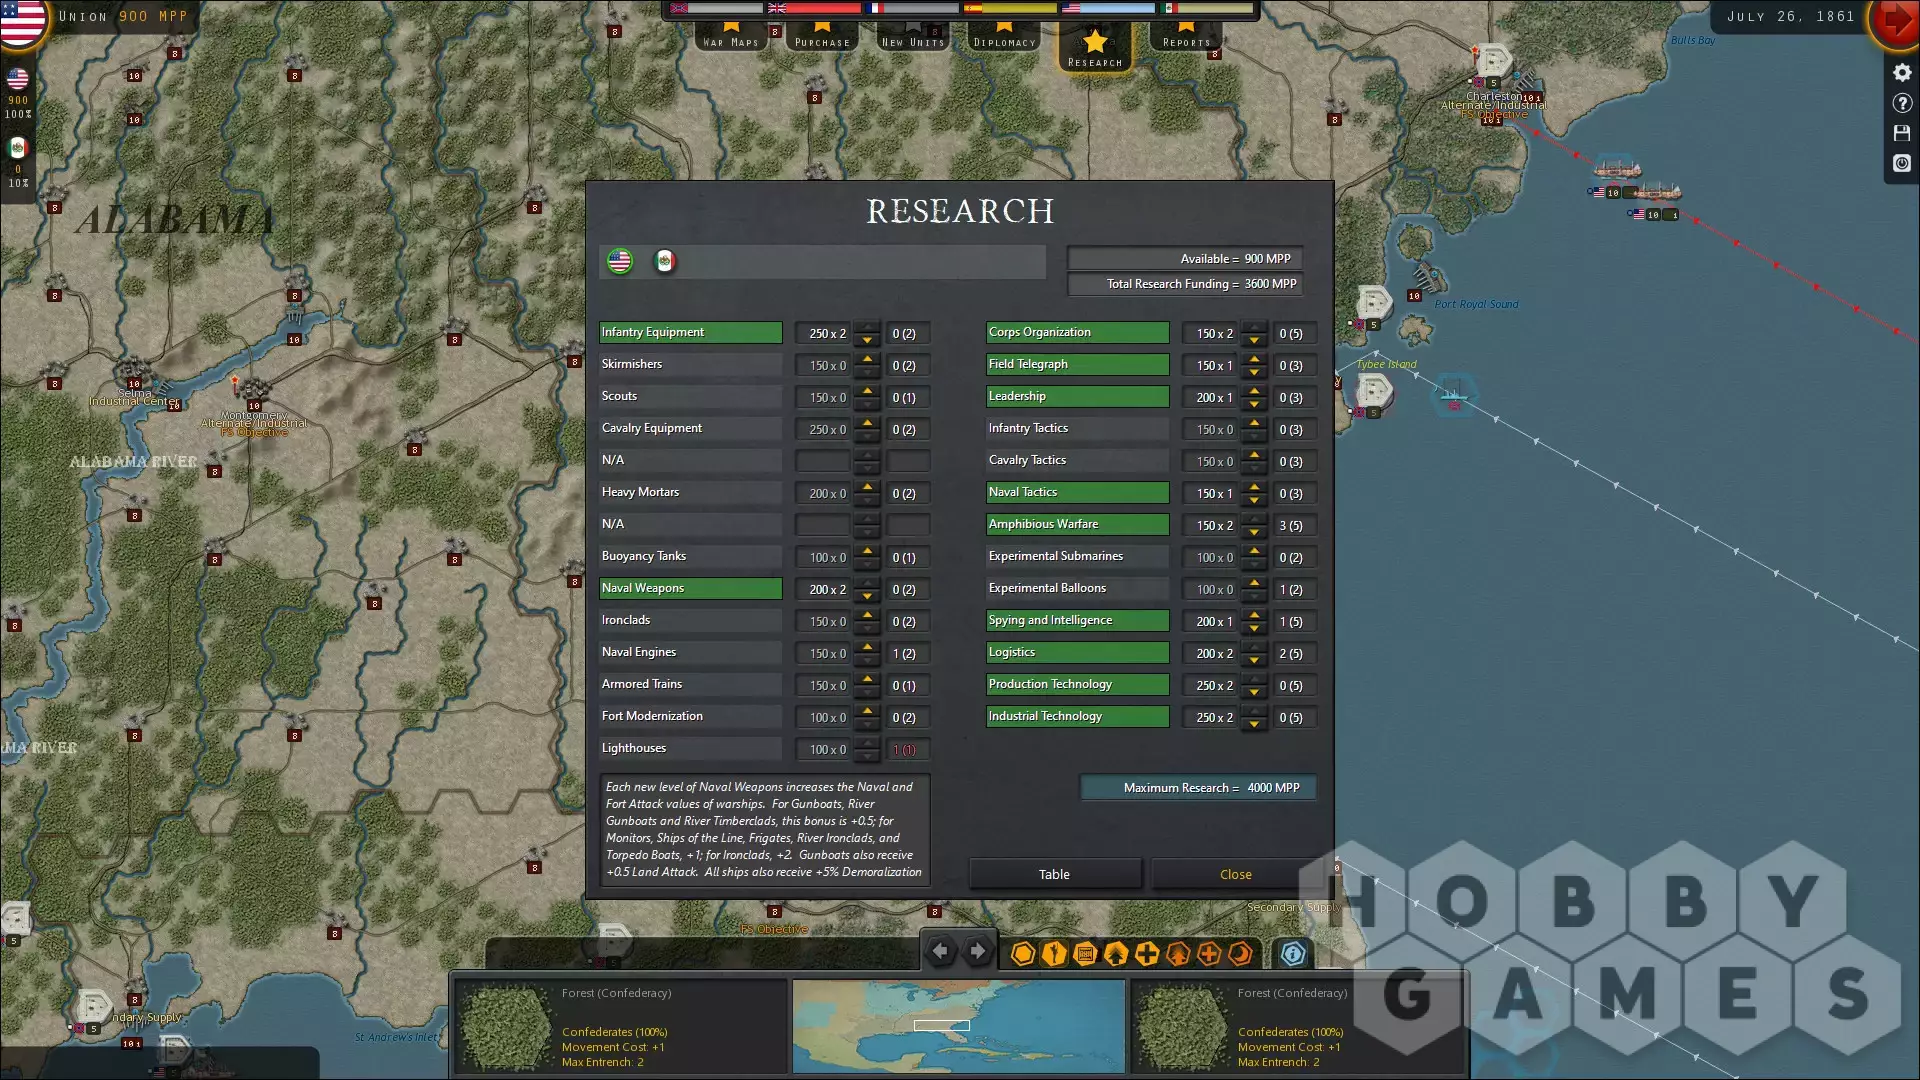This screenshot has height=1080, width=1920.
Task: Click the blue information hexagon icon
Action: [x=1292, y=954]
